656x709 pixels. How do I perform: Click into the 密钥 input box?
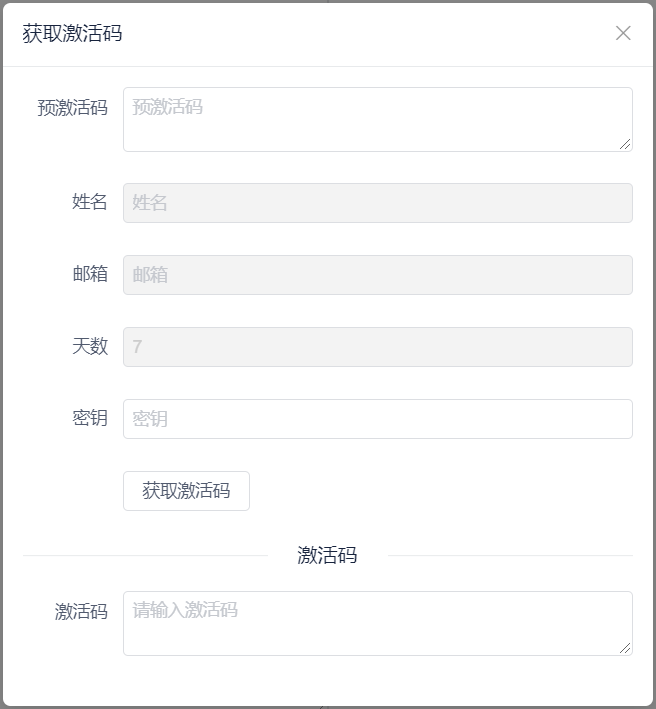click(377, 418)
